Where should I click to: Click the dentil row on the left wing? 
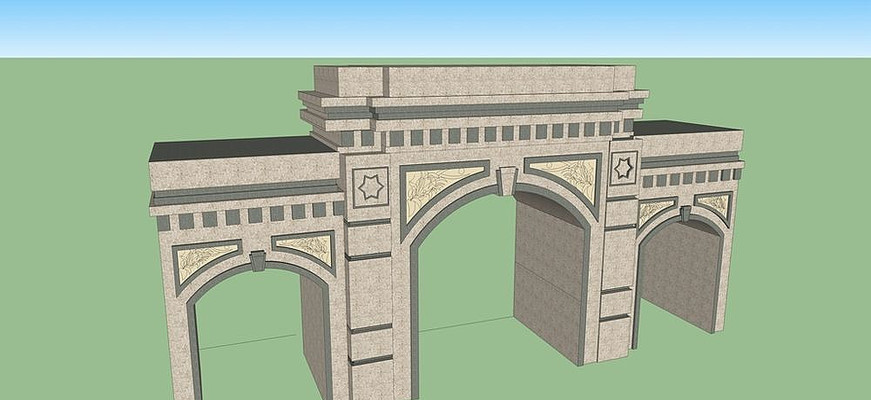pyautogui.click(x=250, y=215)
